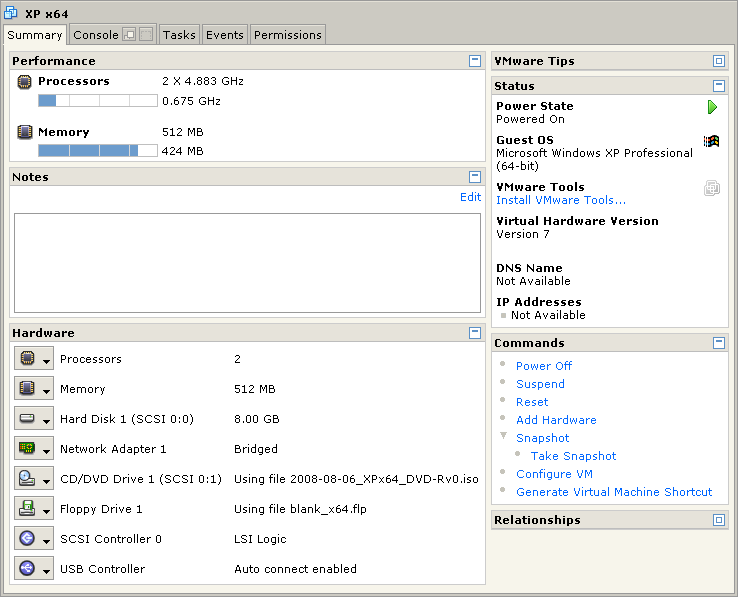Screen dimensions: 738x597
Task: Collapse the Snapshot commands triangle
Action: coord(503,436)
